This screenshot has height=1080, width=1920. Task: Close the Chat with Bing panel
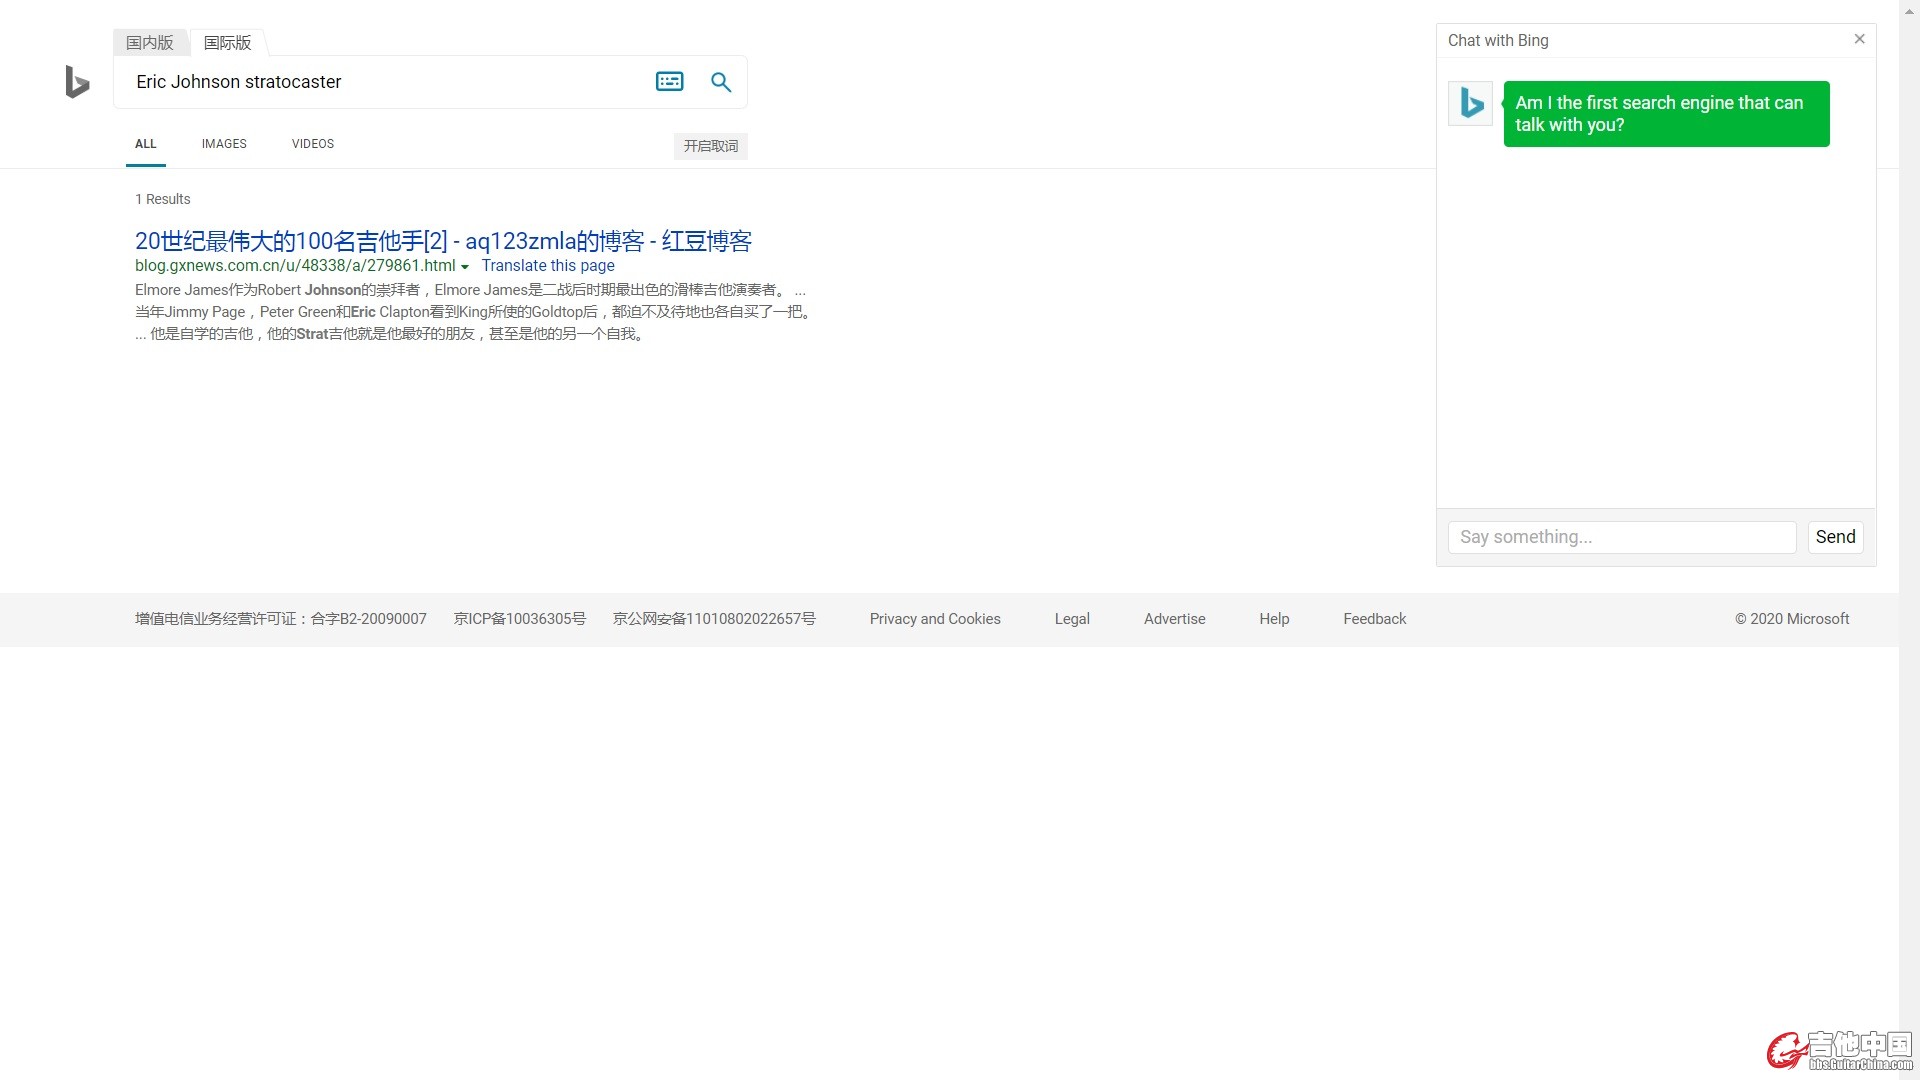click(x=1859, y=39)
